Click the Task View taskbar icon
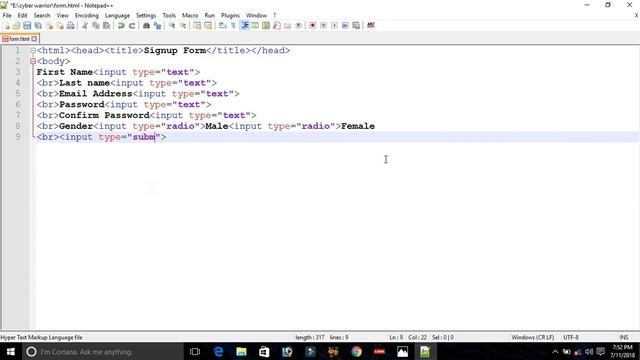The height and width of the screenshot is (360, 640). 195,351
